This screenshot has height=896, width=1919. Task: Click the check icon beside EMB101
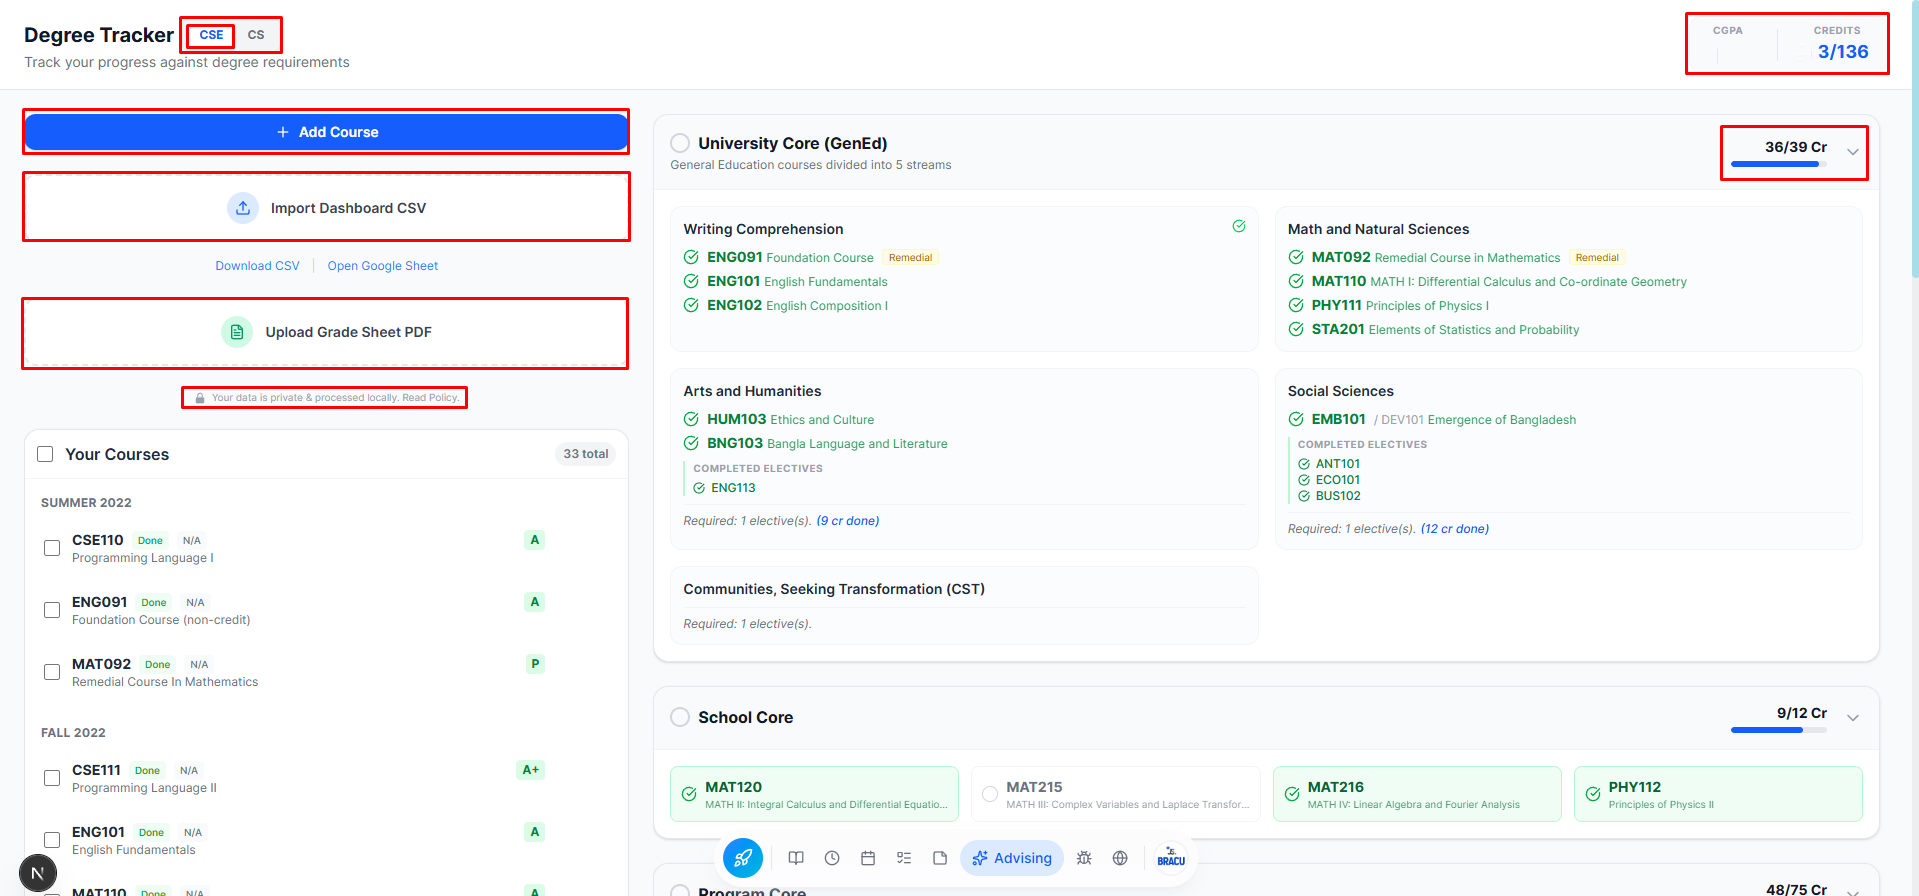(1296, 419)
